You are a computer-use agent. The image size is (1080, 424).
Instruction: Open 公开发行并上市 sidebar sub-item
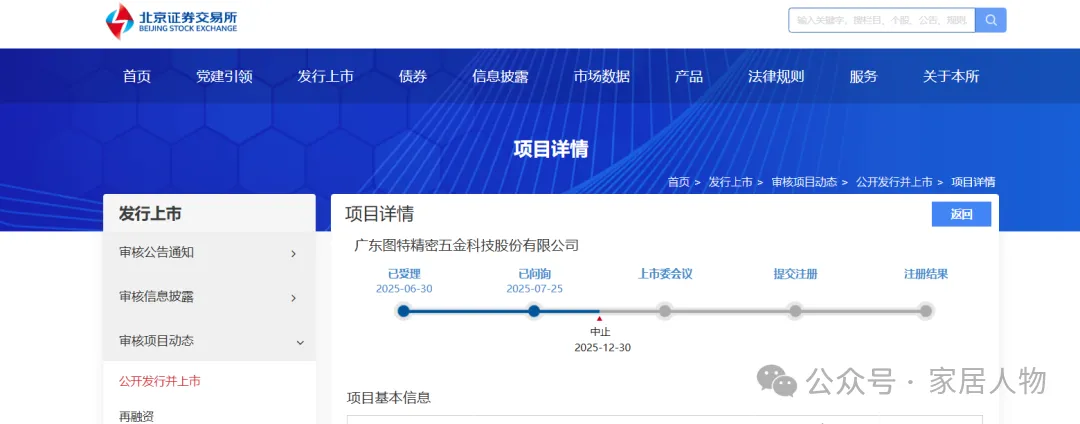point(160,381)
